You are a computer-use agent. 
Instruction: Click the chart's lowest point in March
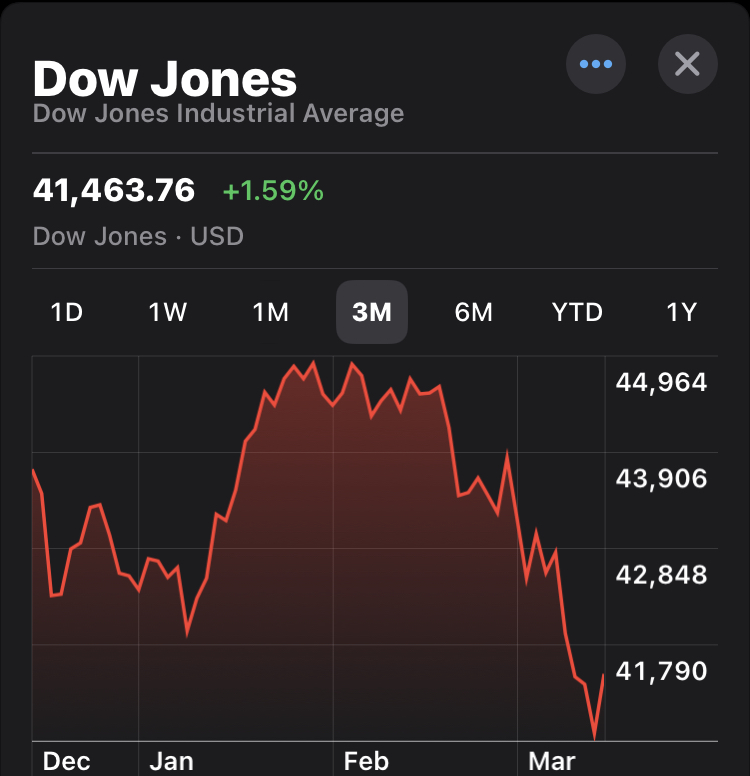point(595,738)
